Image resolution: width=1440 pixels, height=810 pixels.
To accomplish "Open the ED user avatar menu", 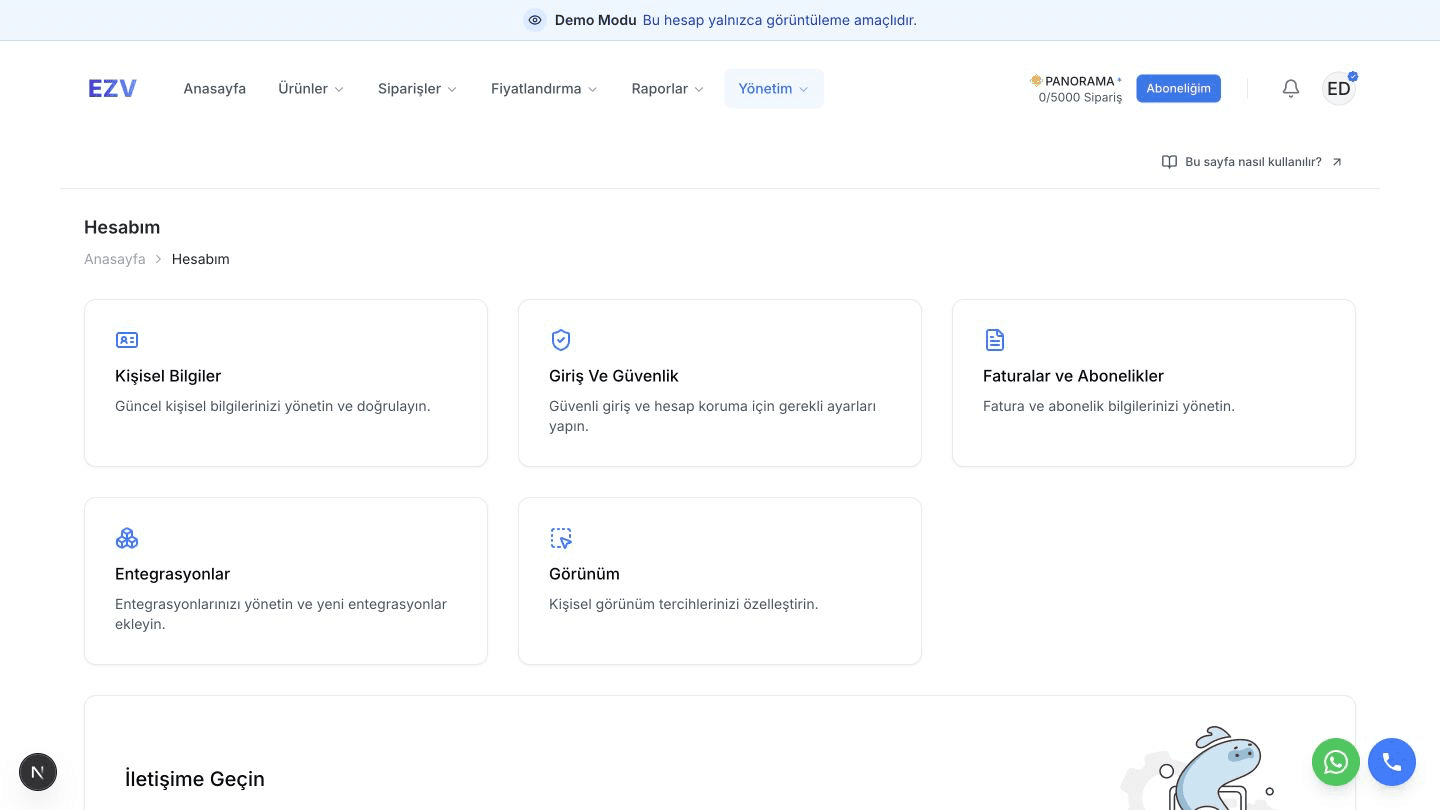I will [1339, 88].
